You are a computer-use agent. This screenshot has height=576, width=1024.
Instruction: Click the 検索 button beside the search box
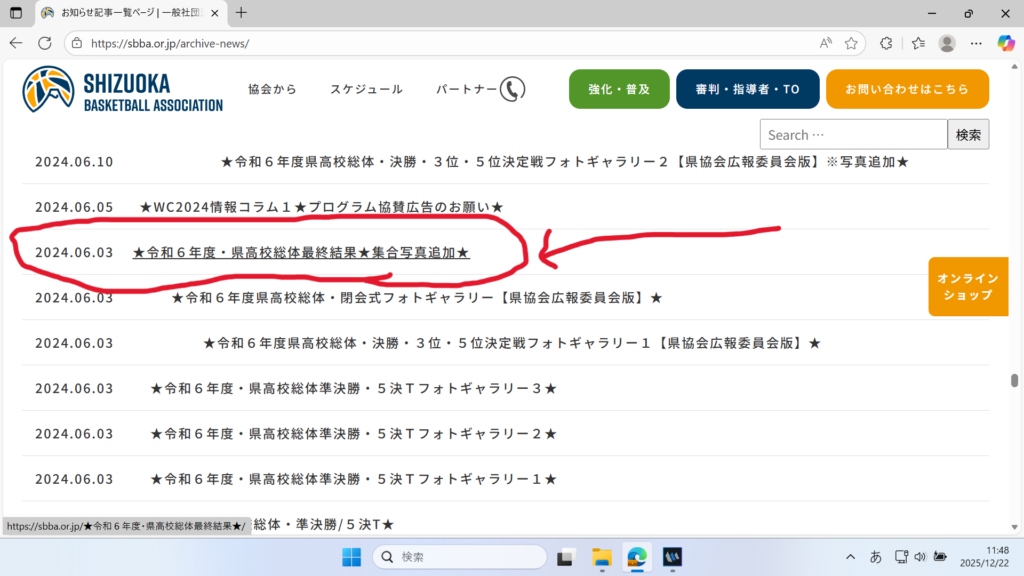pos(968,134)
